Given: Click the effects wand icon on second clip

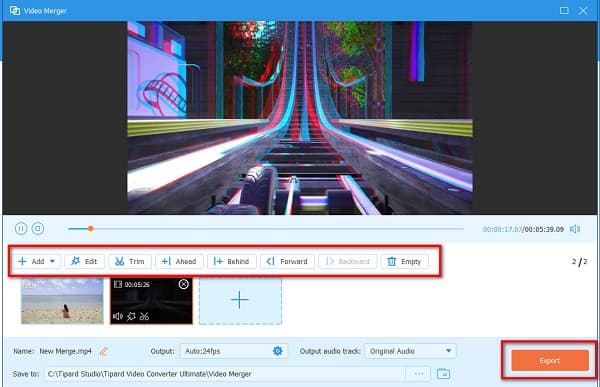Looking at the screenshot, I should (131, 316).
